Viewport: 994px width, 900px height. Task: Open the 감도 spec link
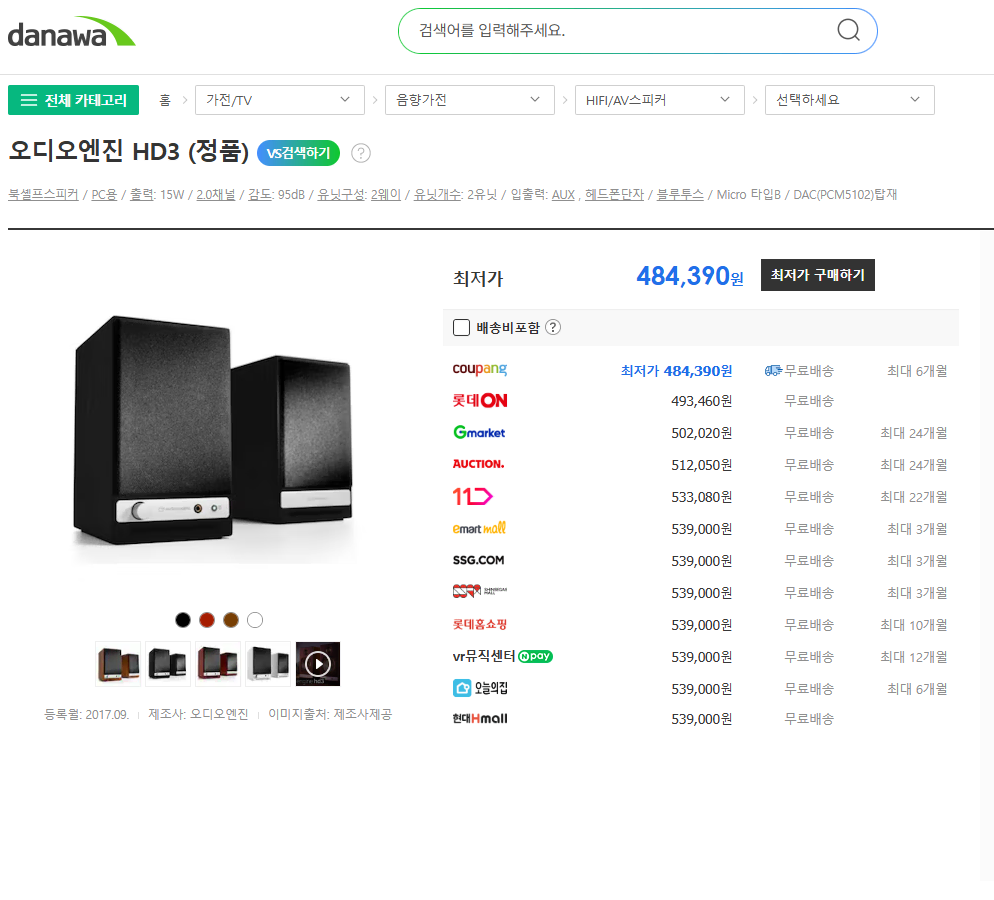pyautogui.click(x=259, y=195)
